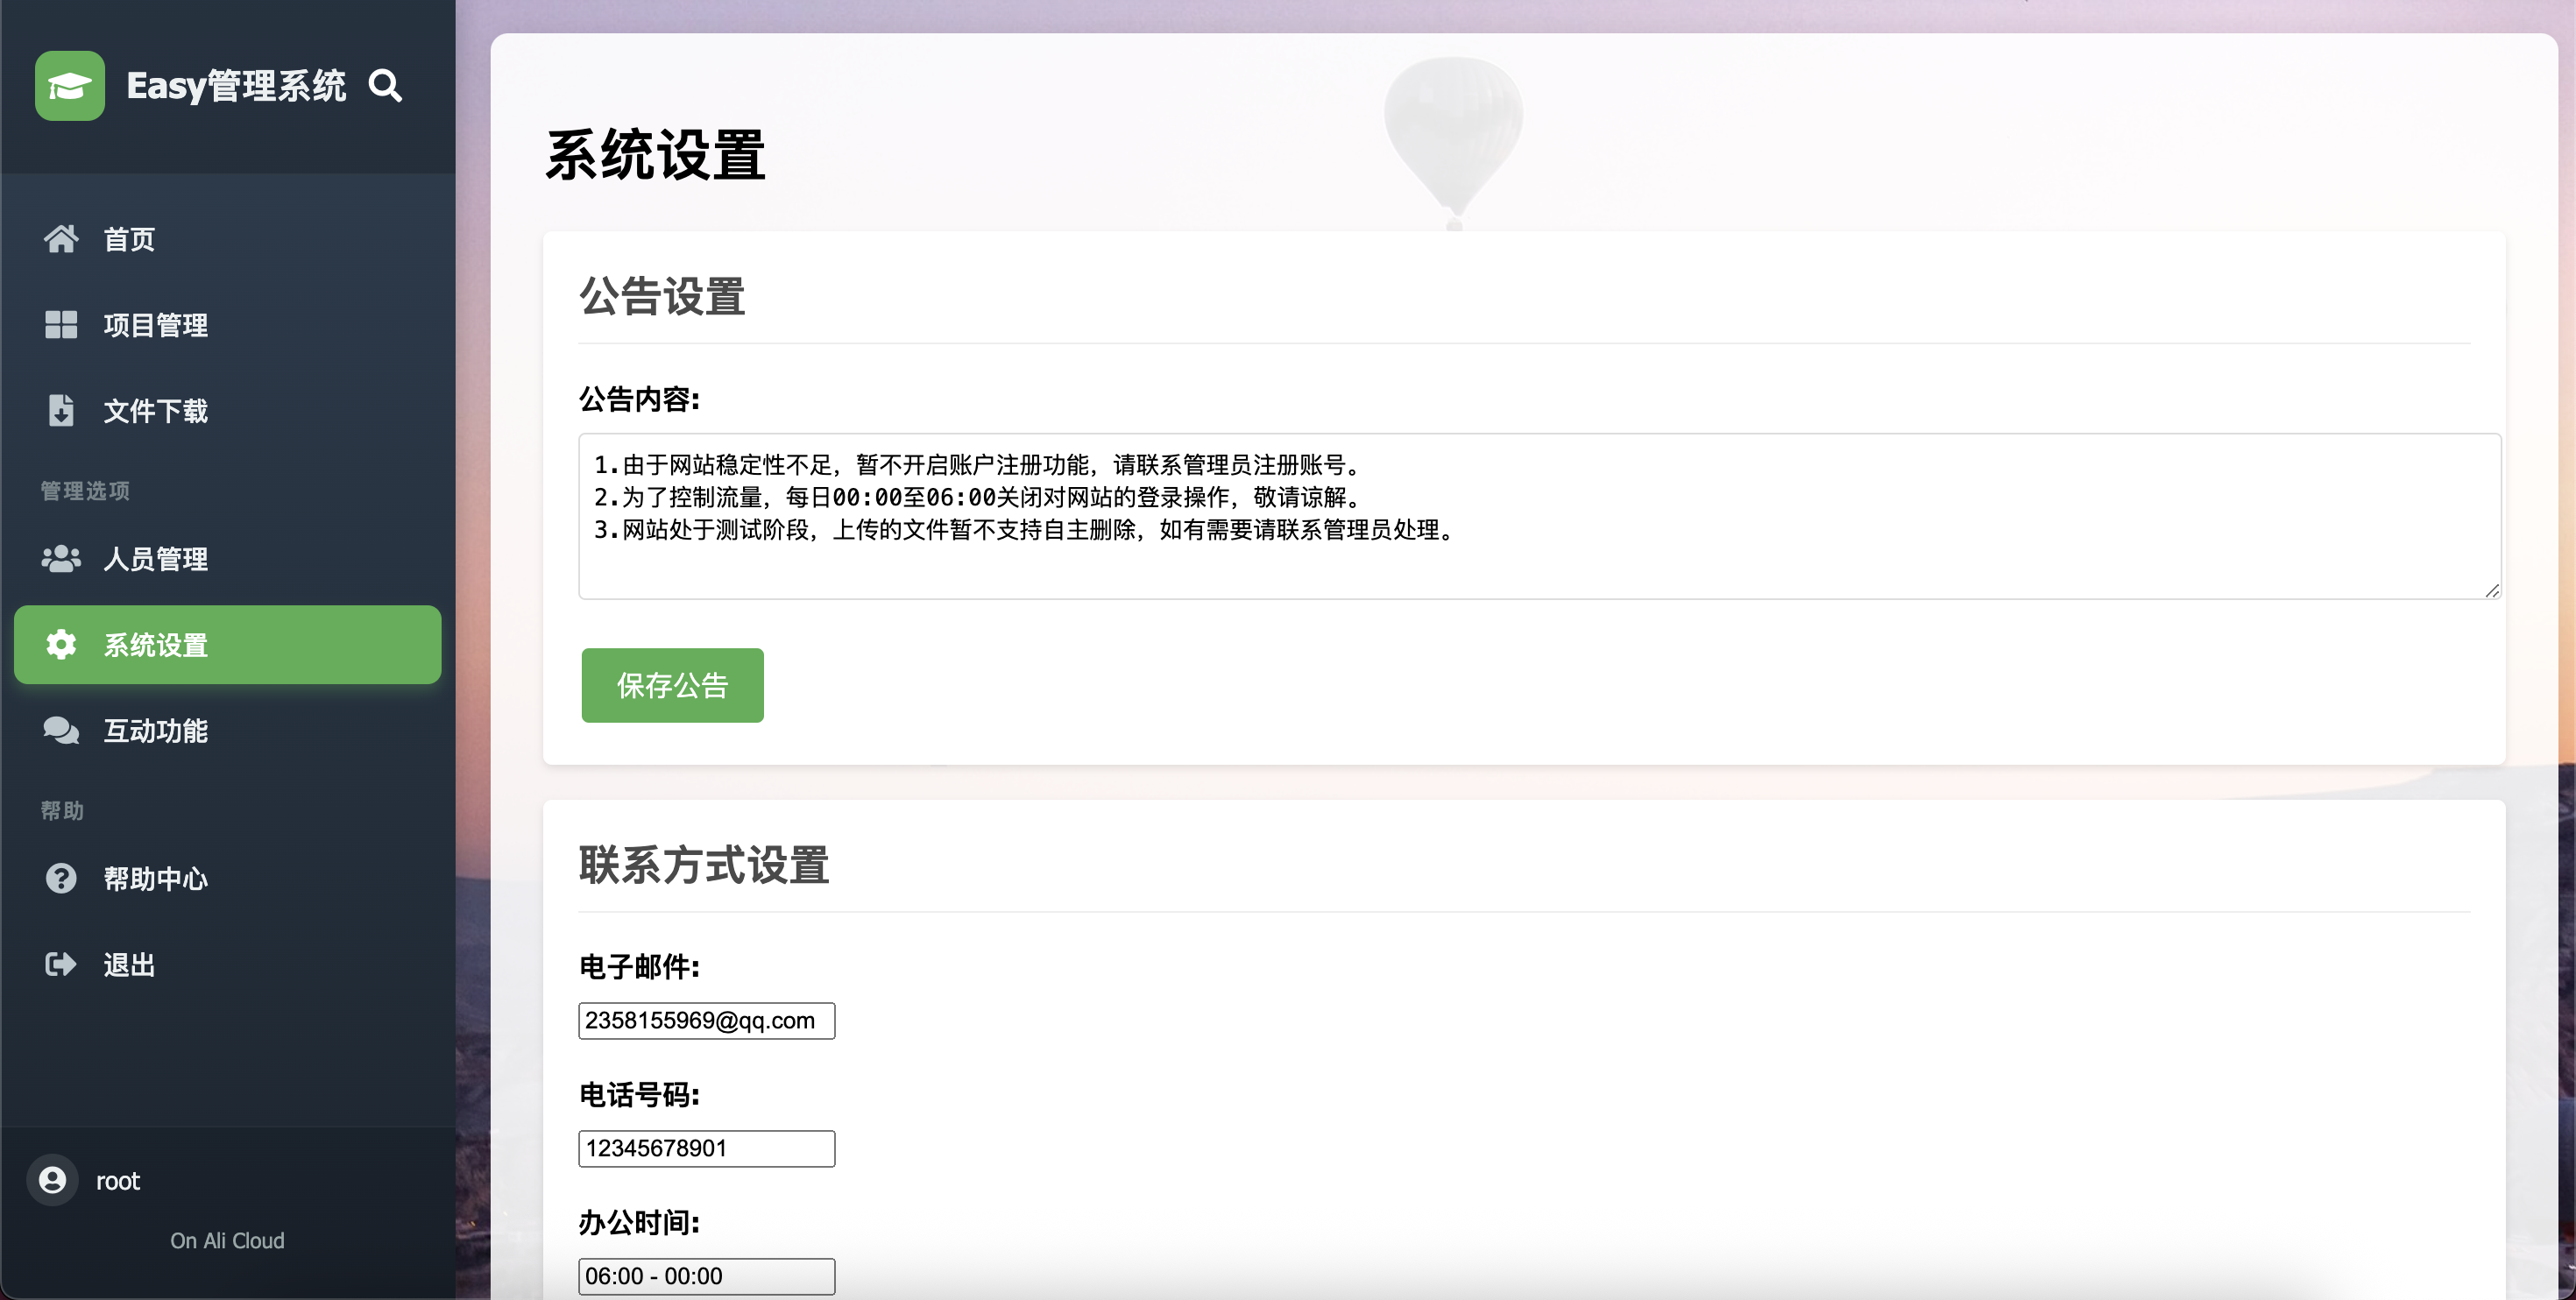The width and height of the screenshot is (2576, 1300).
Task: Click the announcement textarea resize handle
Action: click(x=2492, y=591)
